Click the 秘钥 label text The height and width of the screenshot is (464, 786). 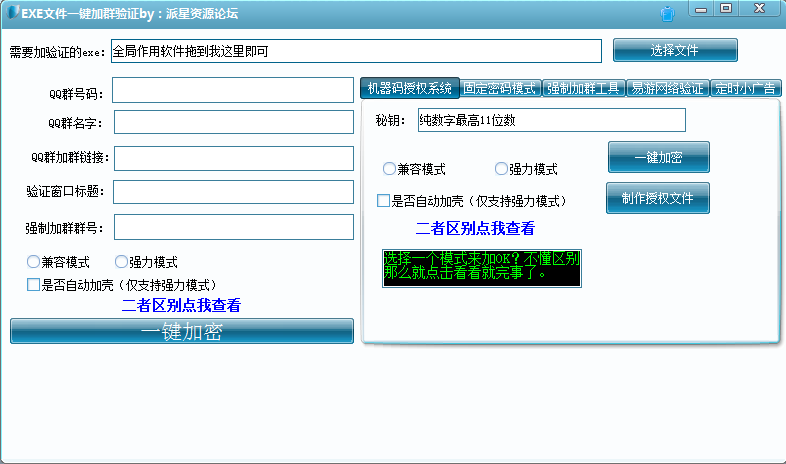click(x=390, y=120)
